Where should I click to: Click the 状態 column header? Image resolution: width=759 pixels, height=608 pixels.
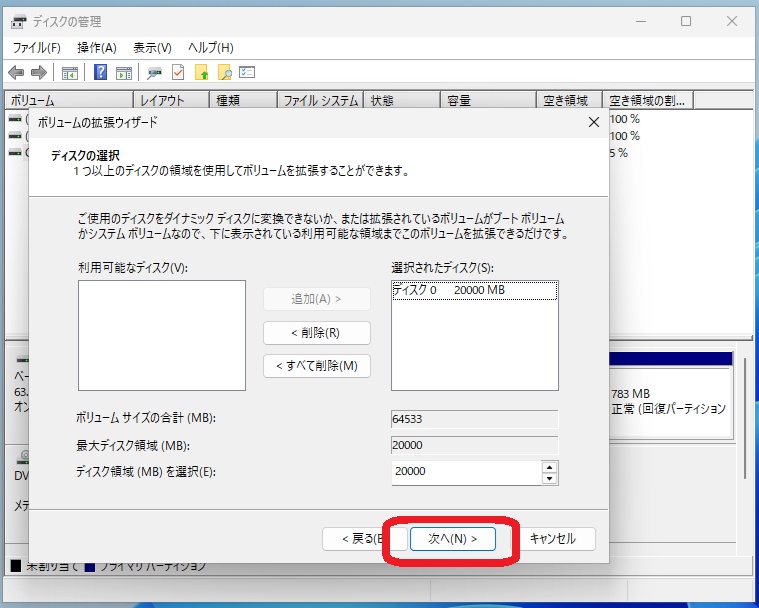[402, 101]
